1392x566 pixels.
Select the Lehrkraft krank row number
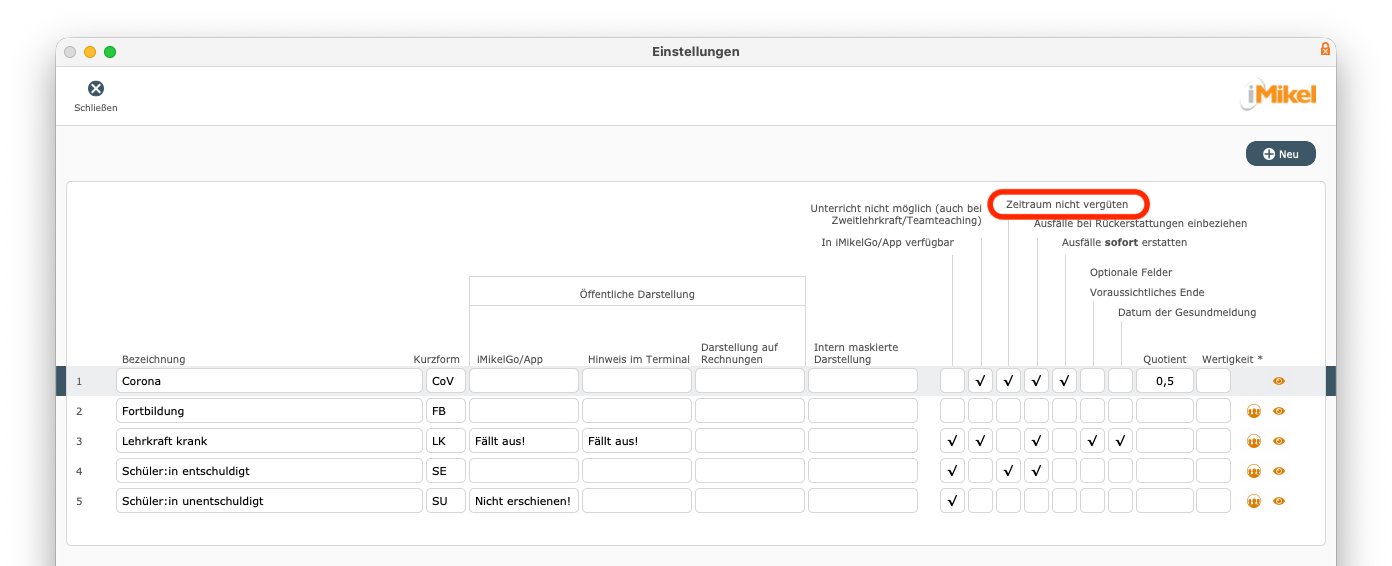pos(79,441)
